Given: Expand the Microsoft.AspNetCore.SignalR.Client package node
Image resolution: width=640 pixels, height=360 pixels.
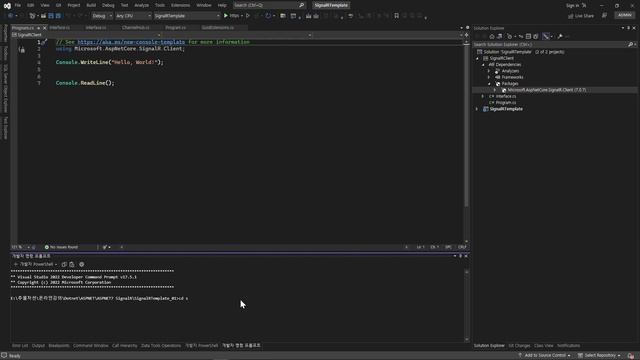Looking at the screenshot, I should pos(495,90).
